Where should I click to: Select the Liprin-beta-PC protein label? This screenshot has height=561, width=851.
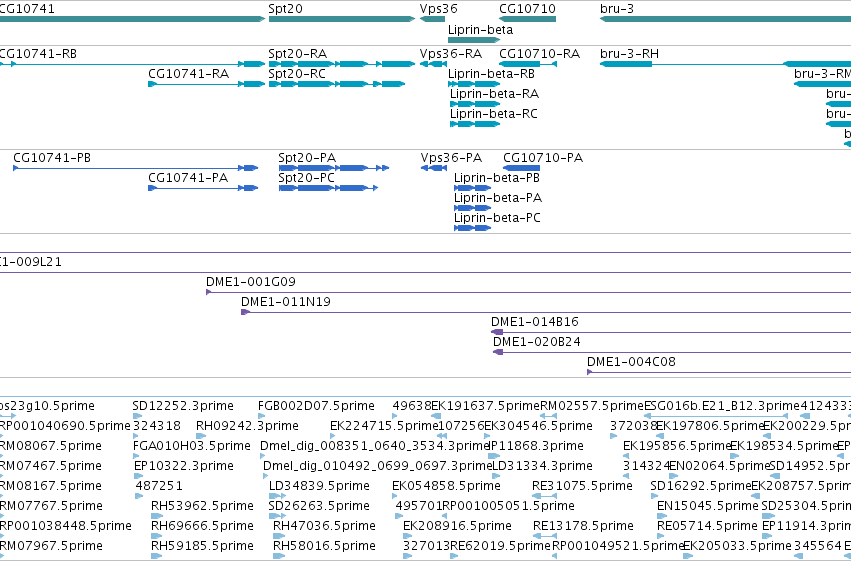pos(498,218)
